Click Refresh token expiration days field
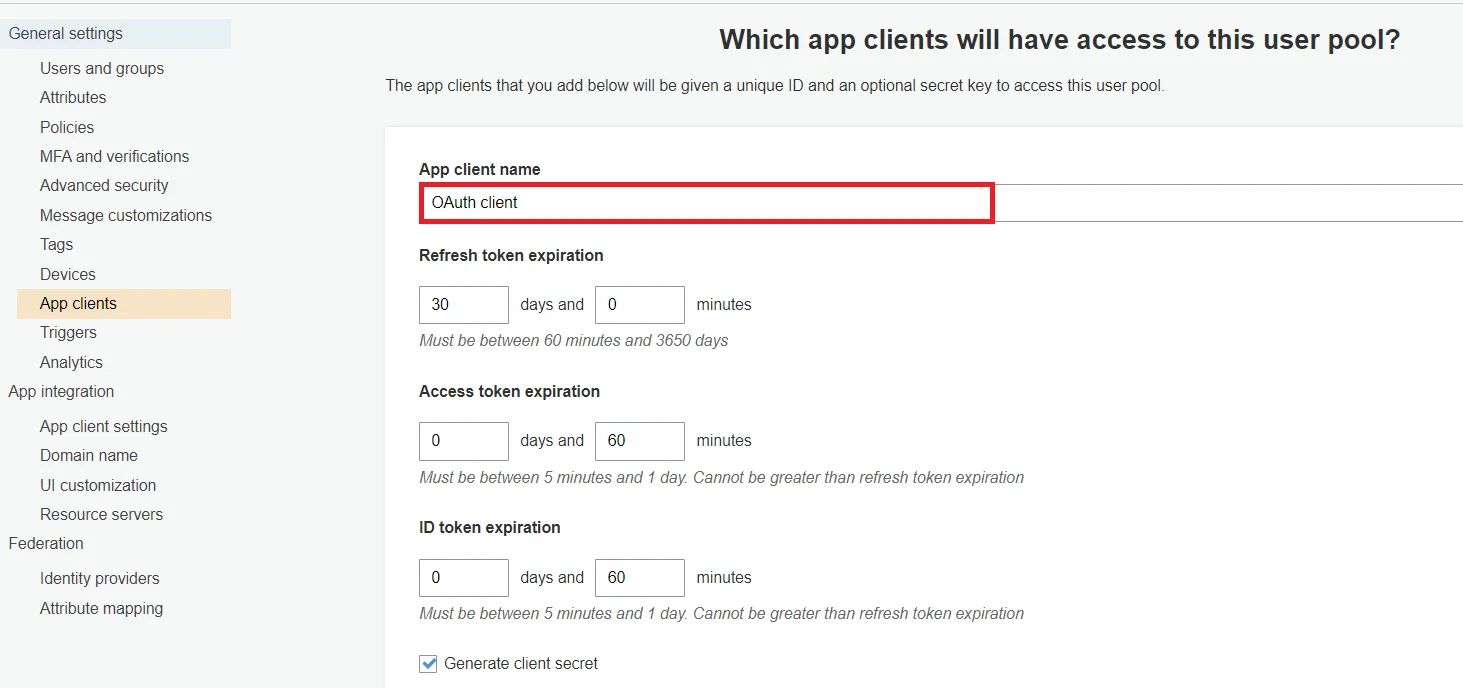 coord(464,305)
